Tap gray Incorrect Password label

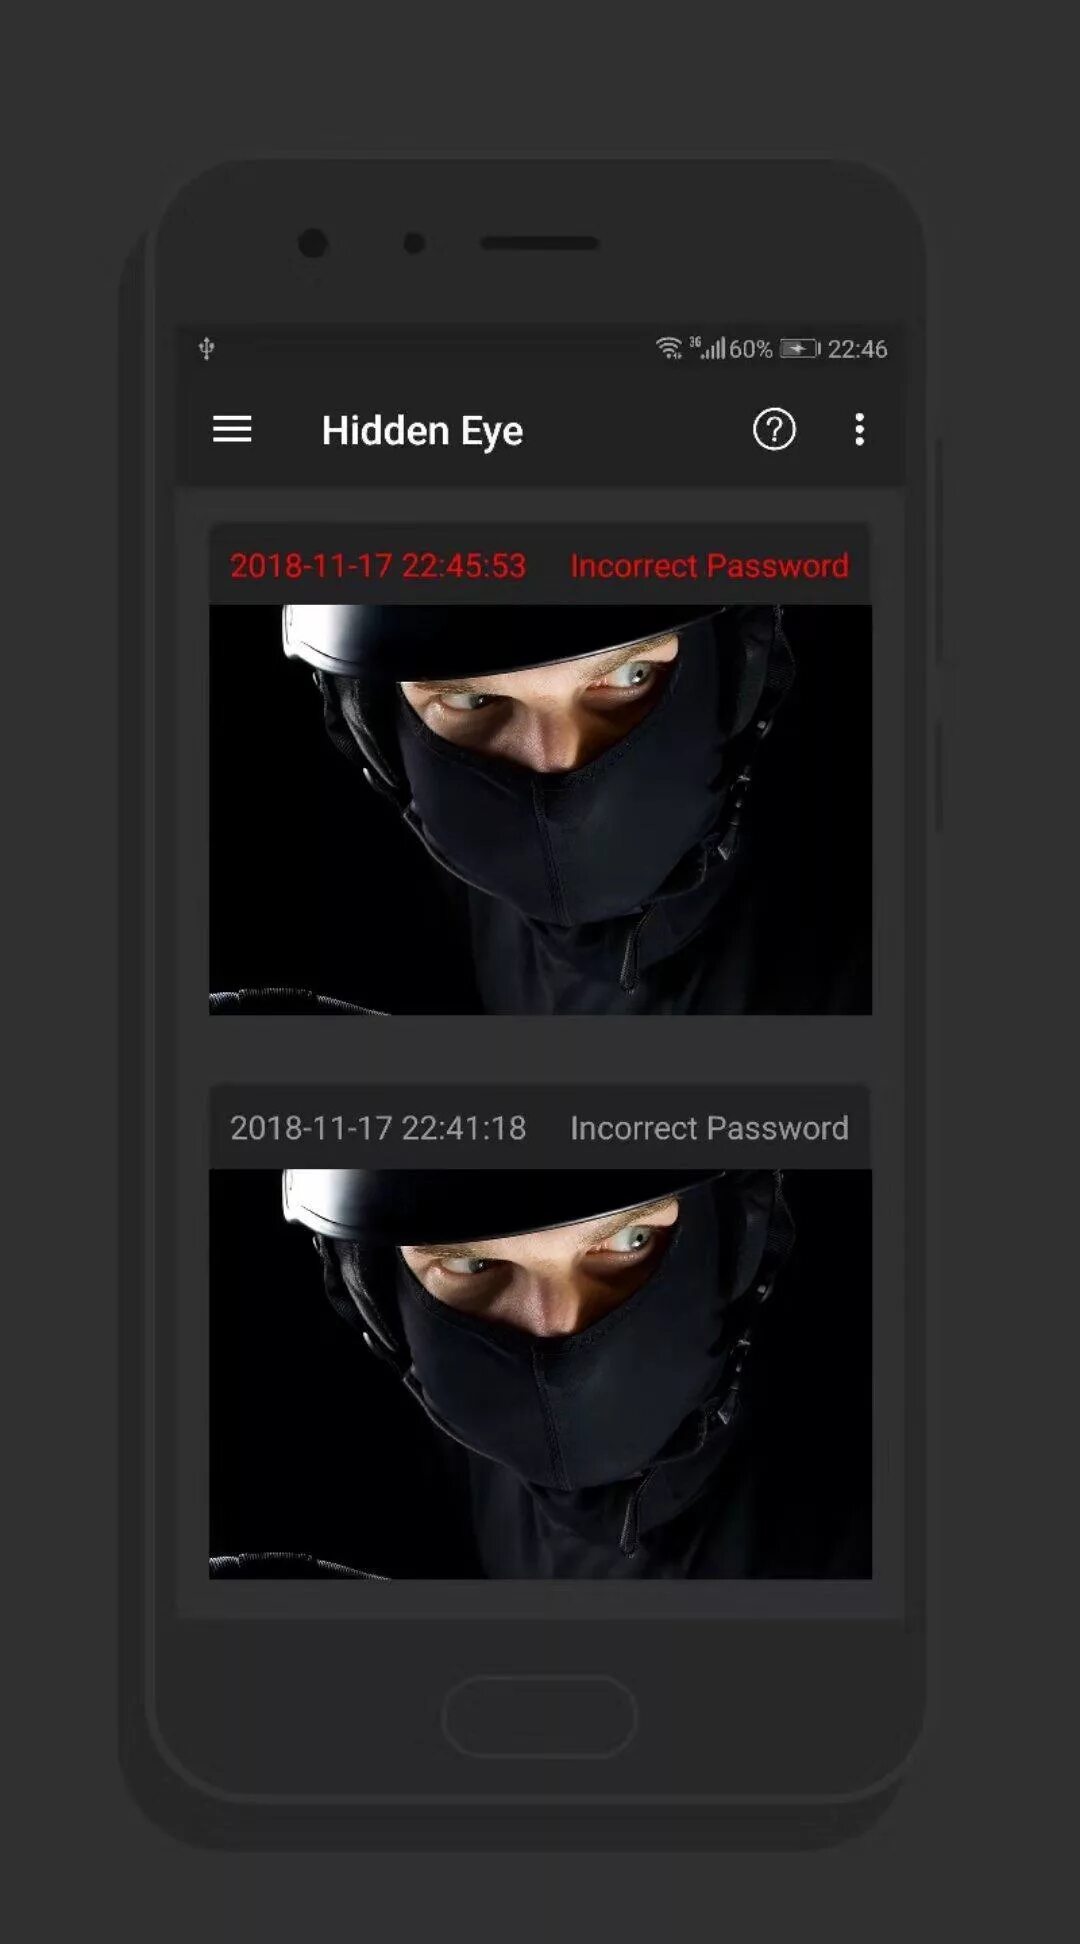[x=709, y=1128]
